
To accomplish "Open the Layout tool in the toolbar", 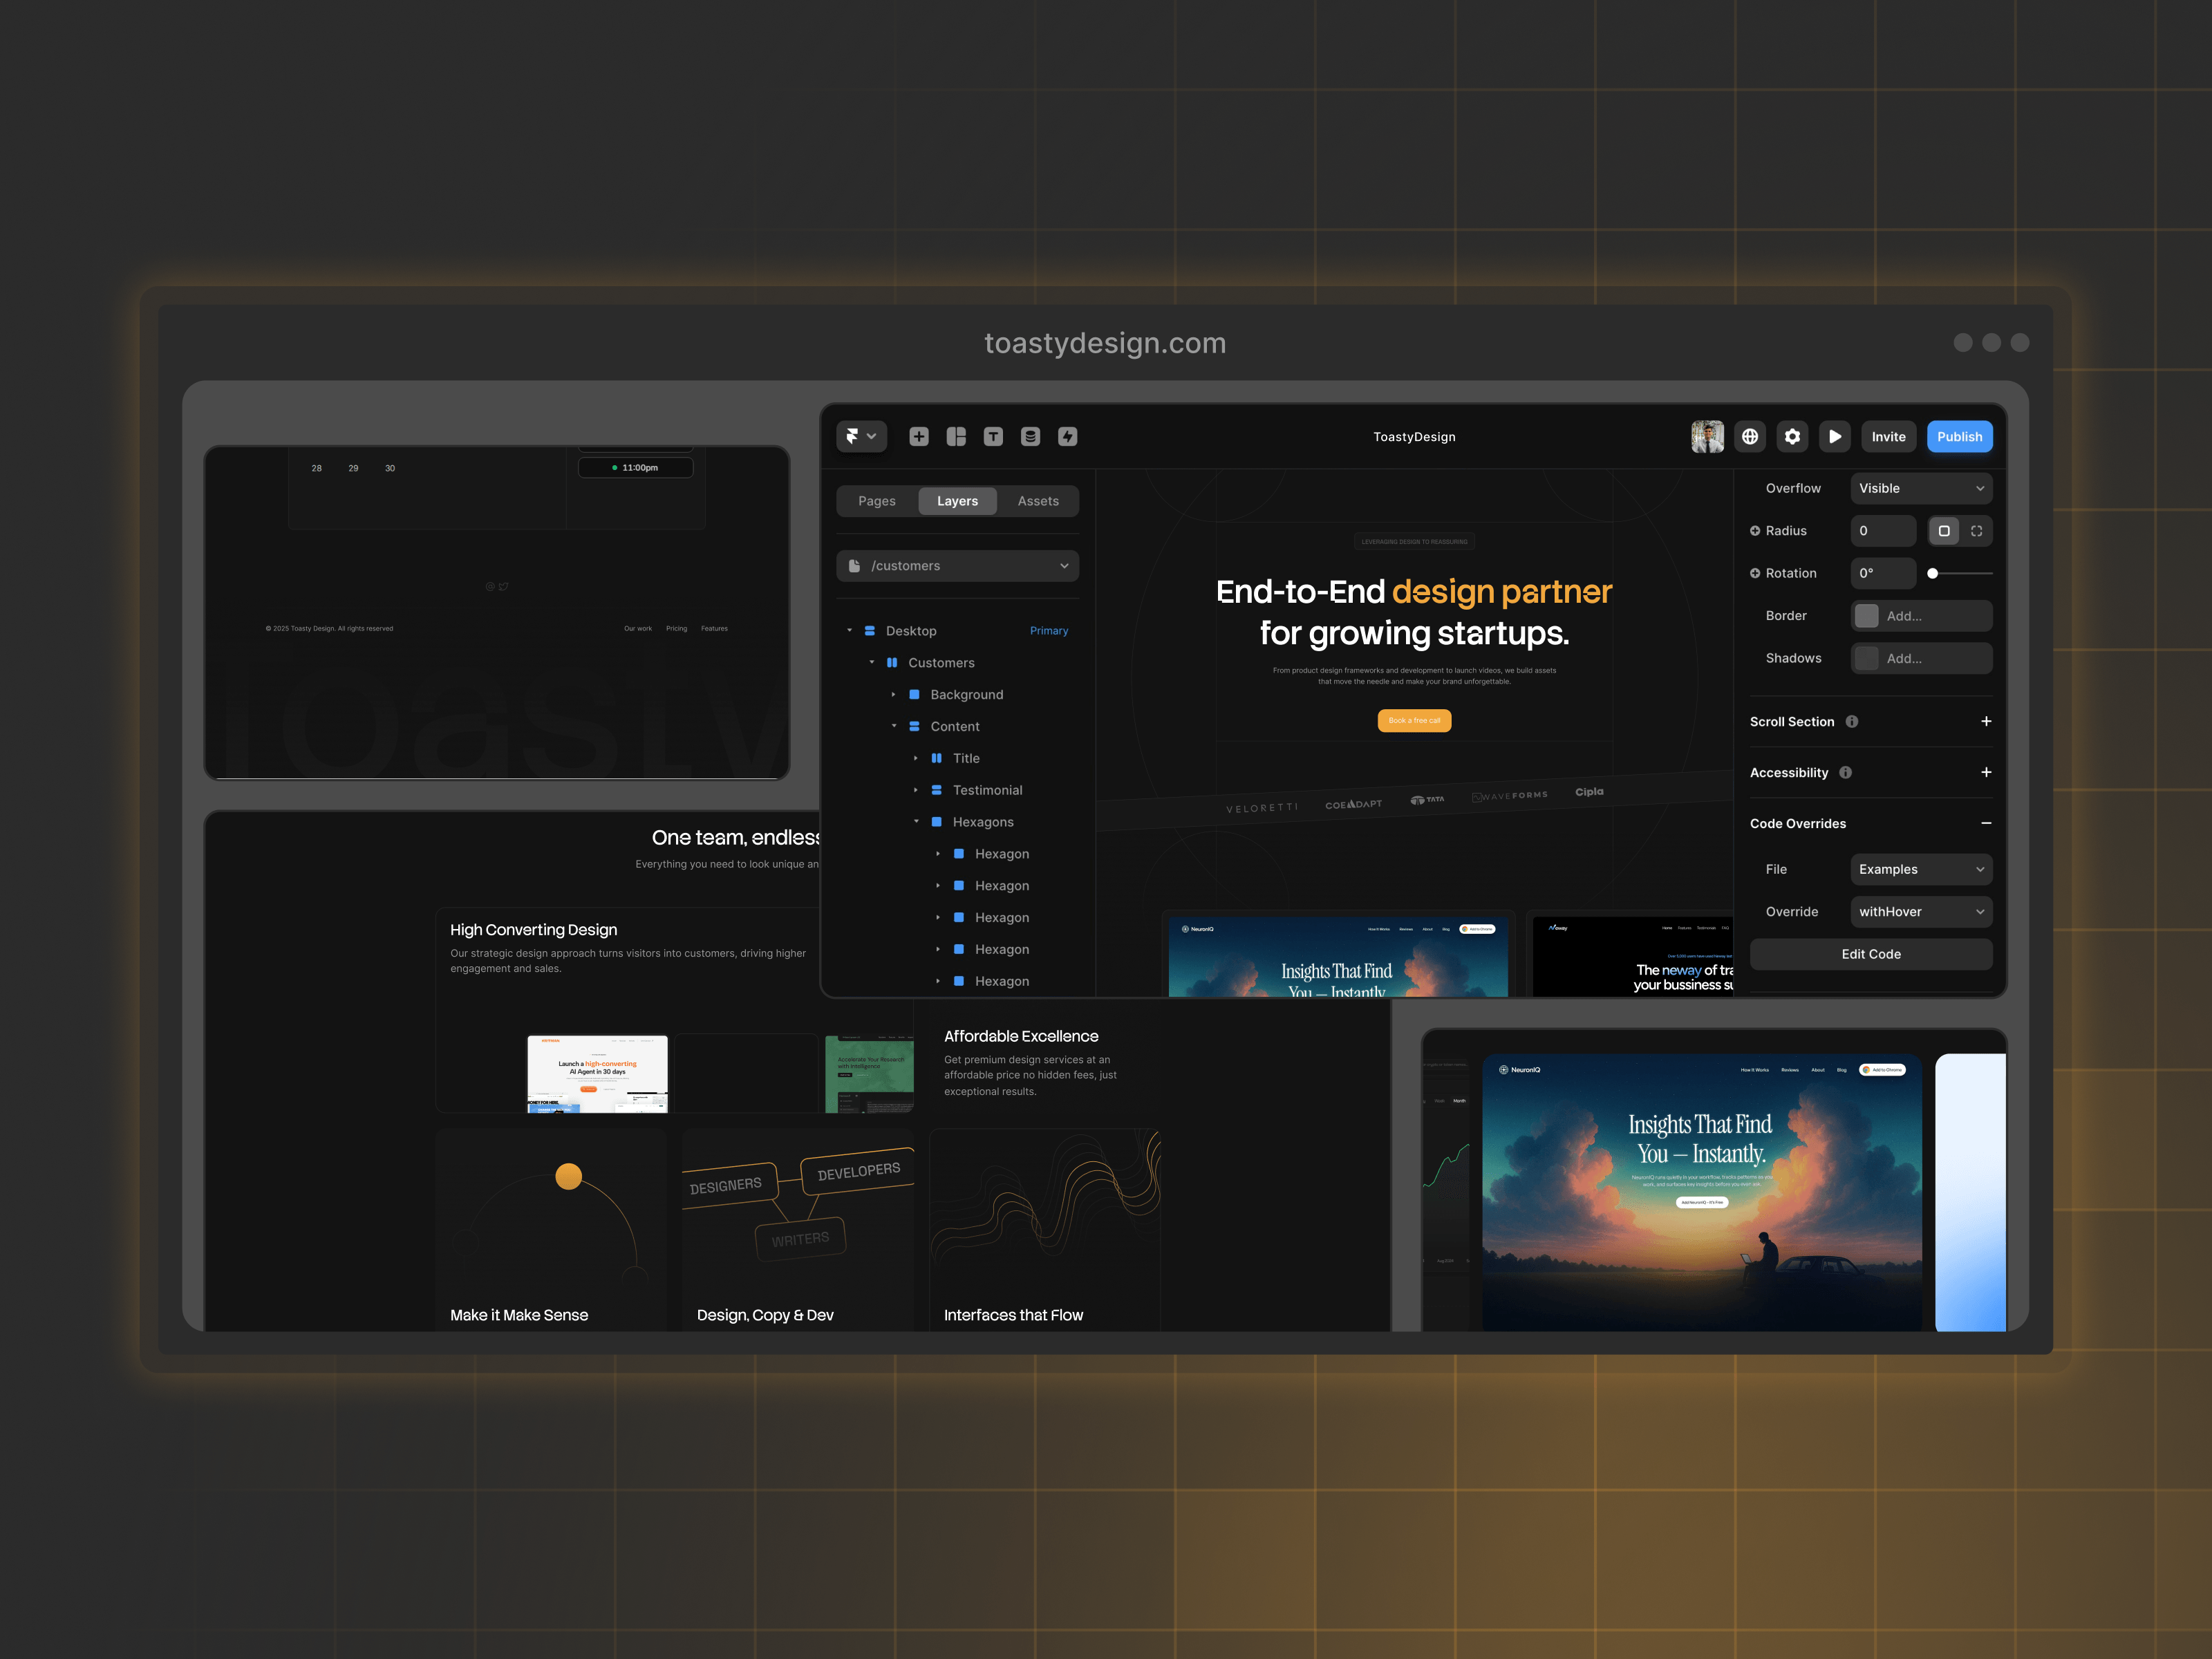I will 956,436.
